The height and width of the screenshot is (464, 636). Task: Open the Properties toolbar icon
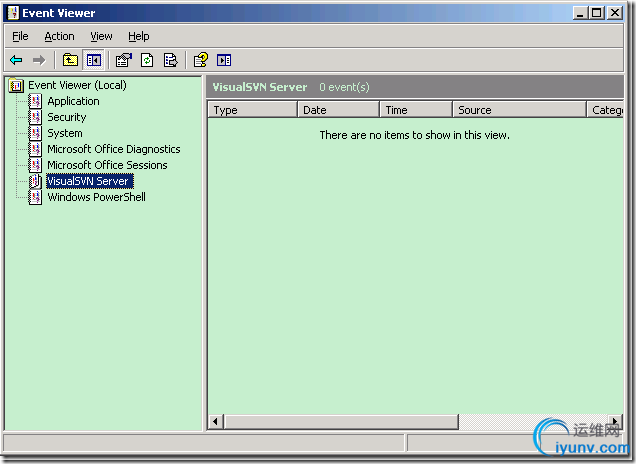tap(124, 60)
